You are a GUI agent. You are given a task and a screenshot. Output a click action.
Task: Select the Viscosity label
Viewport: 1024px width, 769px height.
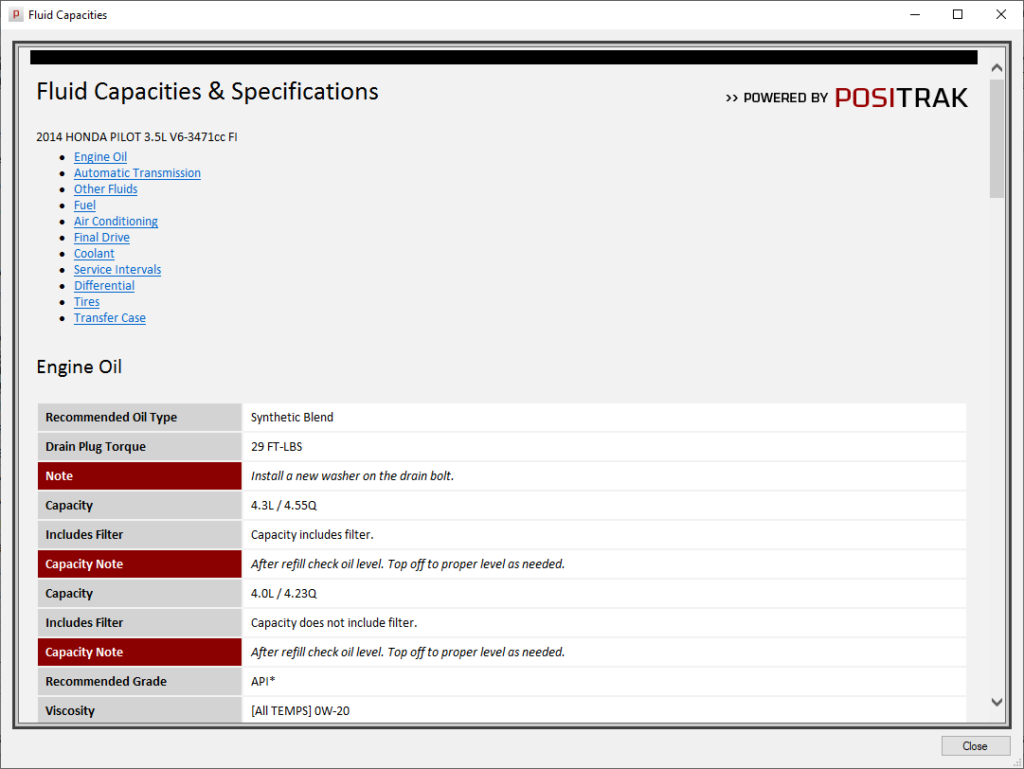click(x=70, y=711)
